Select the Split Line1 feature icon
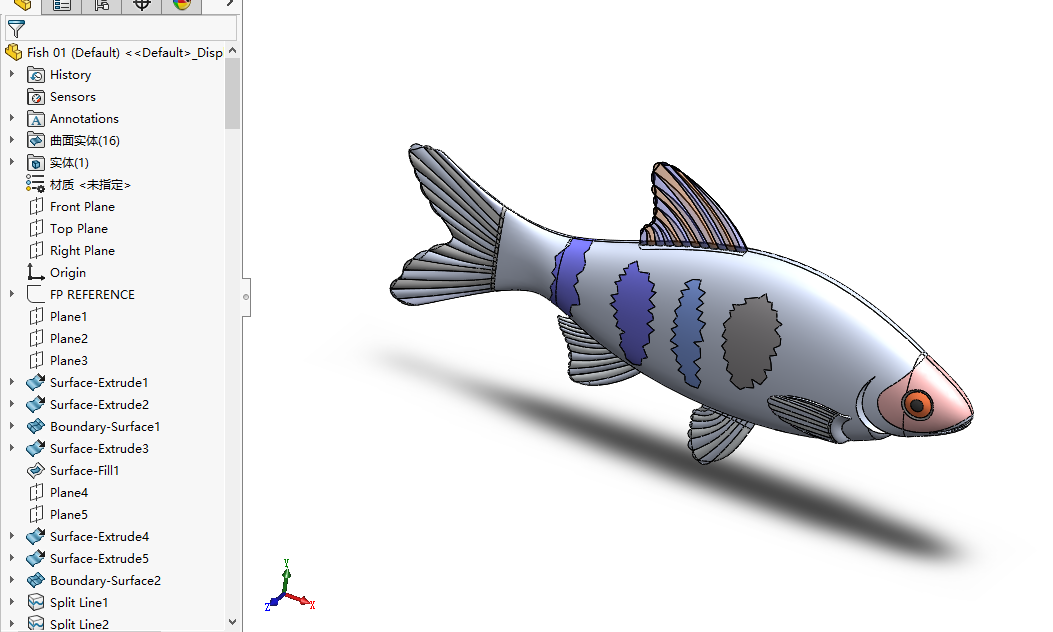This screenshot has height=632, width=1053. [36, 602]
